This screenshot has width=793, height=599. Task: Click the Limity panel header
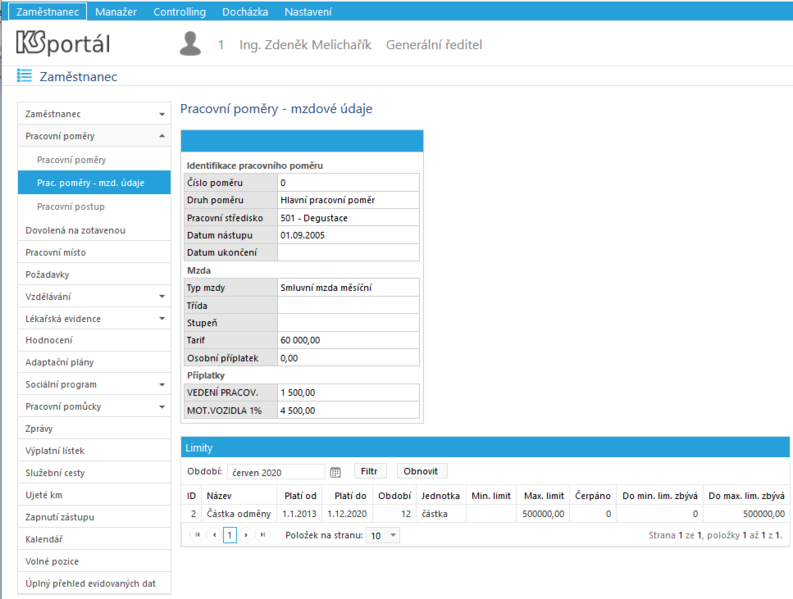(485, 448)
